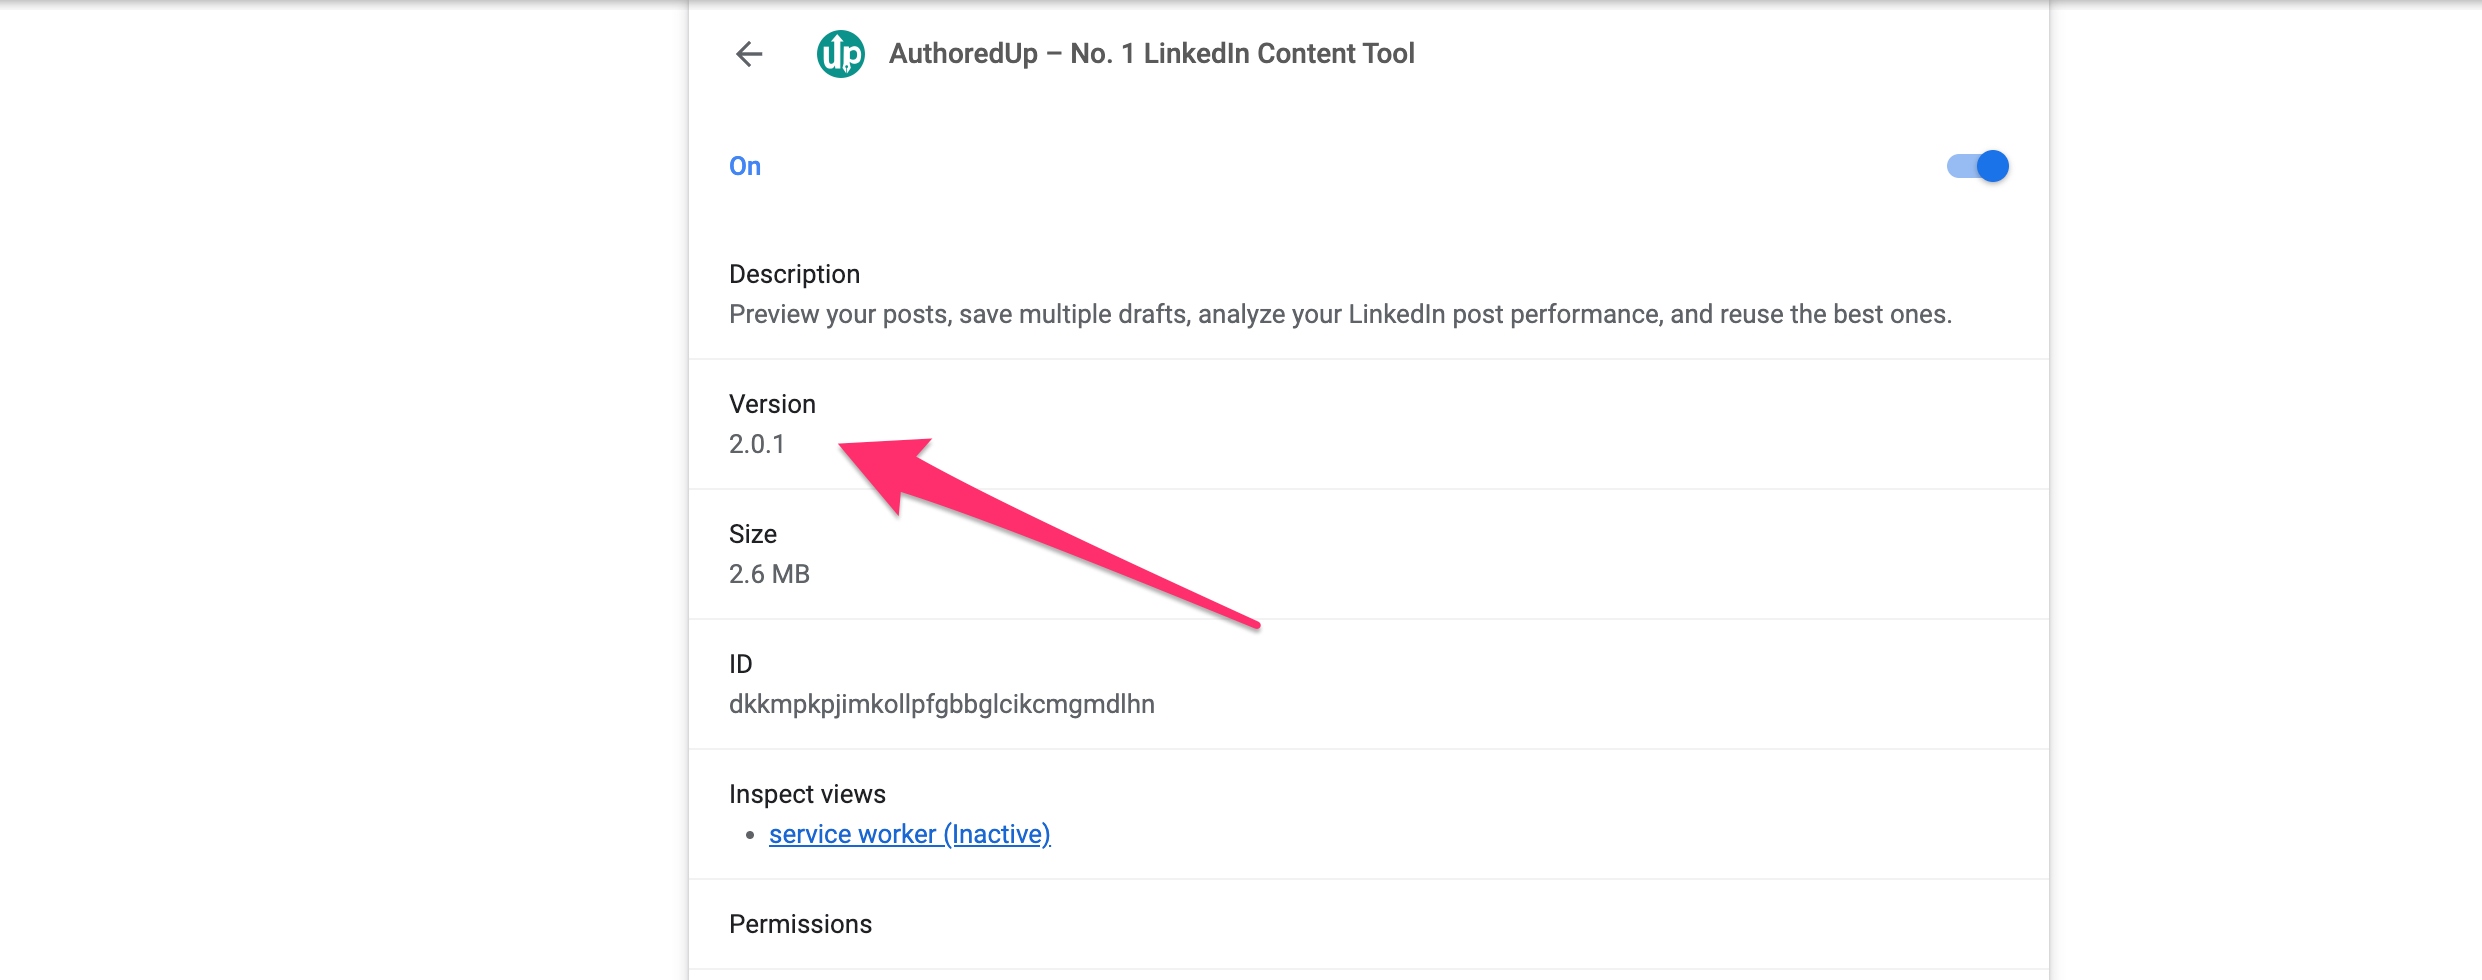
Task: Click the Size label
Action: point(753,534)
